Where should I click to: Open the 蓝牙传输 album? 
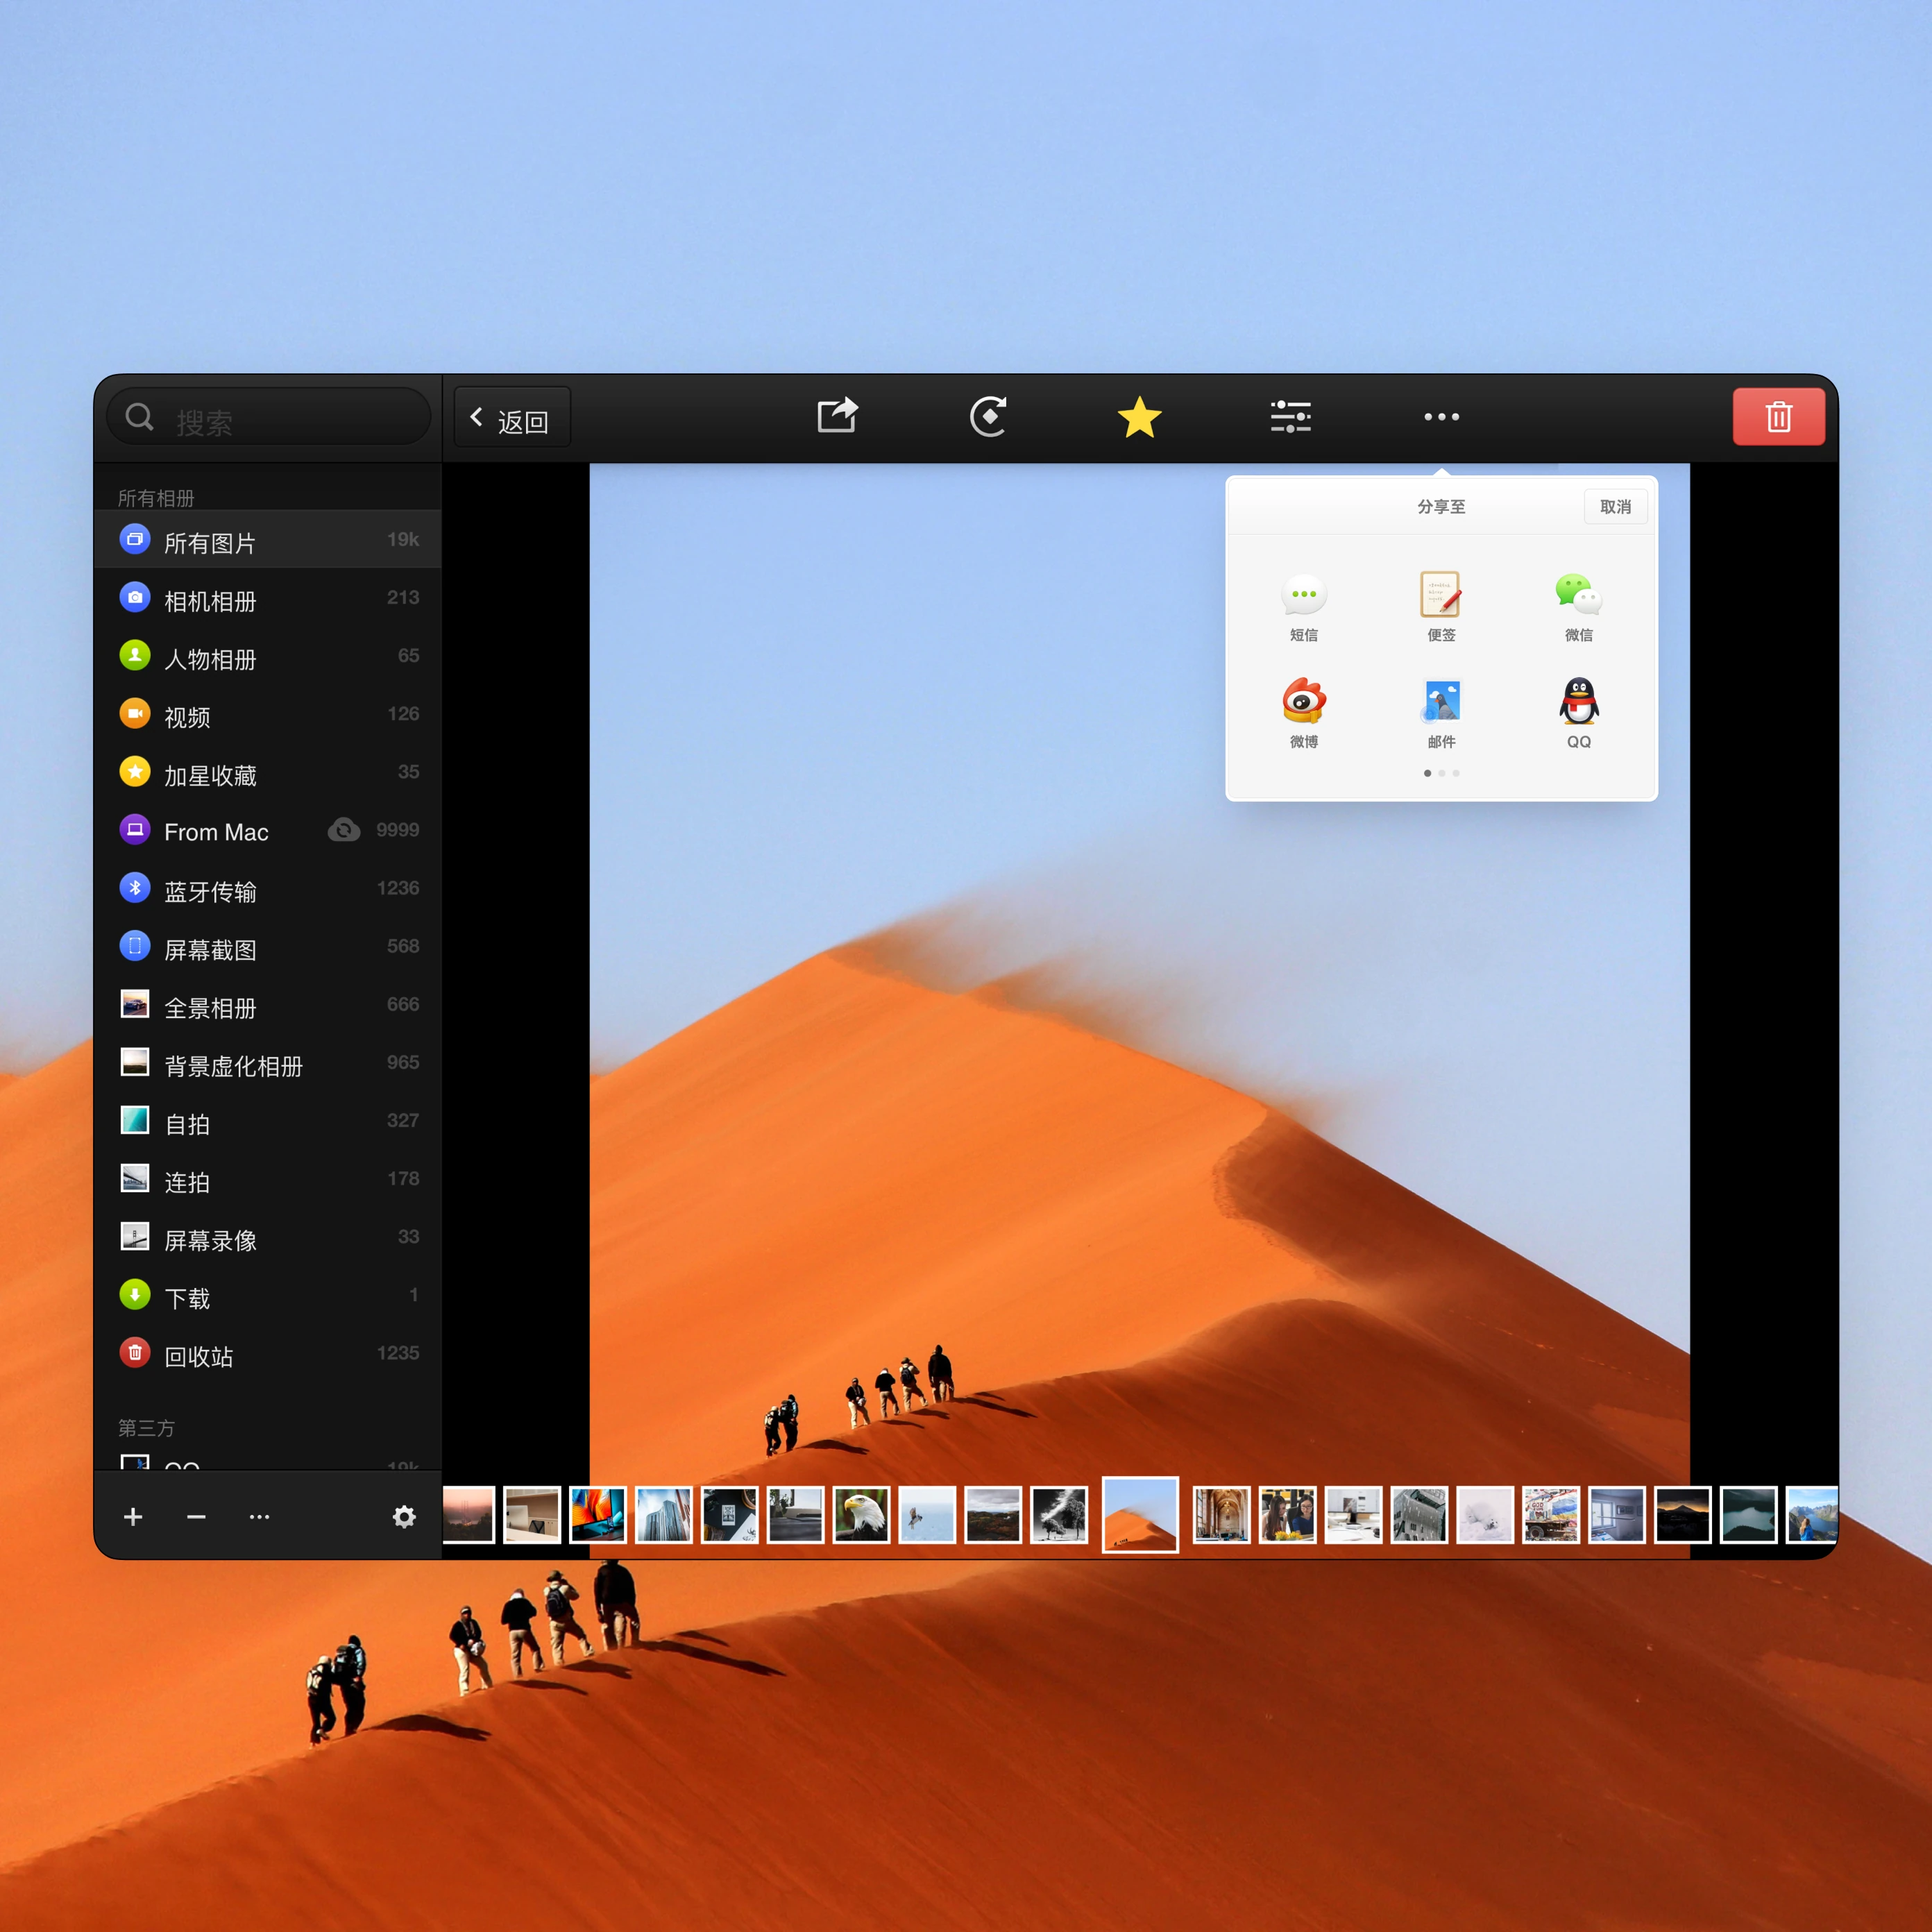(x=268, y=888)
